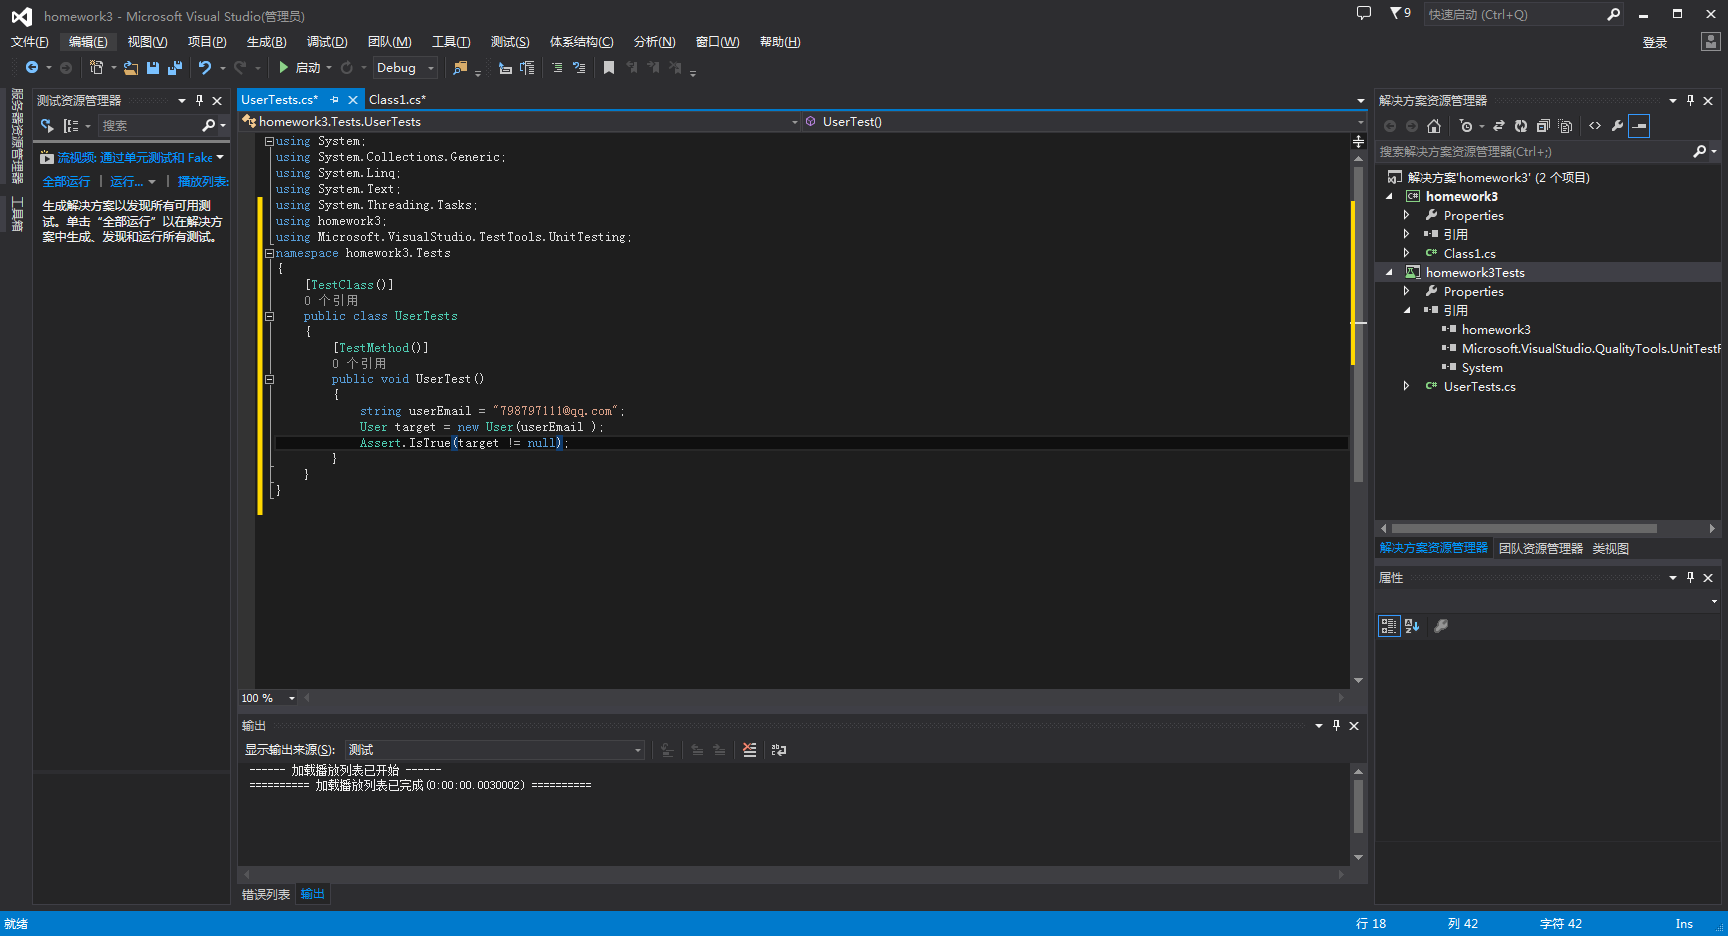Click the Test Explorer search field
Viewport: 1728px width, 936px height.
(150, 126)
